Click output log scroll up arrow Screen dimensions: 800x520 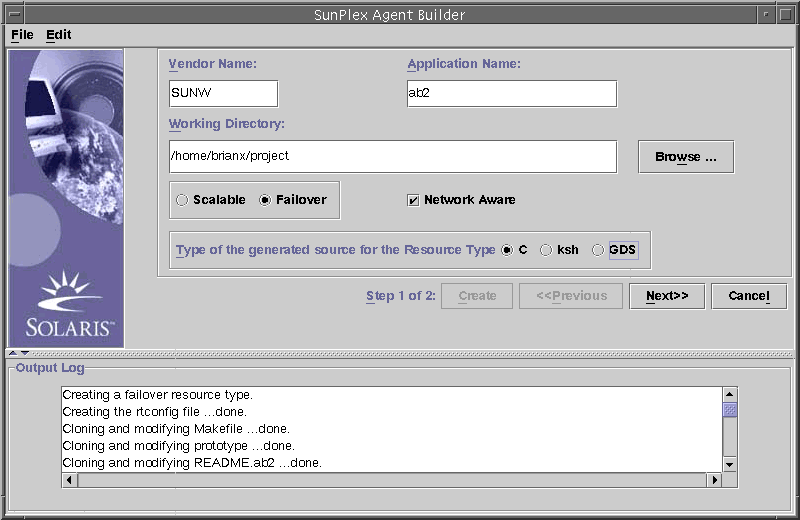coord(730,394)
